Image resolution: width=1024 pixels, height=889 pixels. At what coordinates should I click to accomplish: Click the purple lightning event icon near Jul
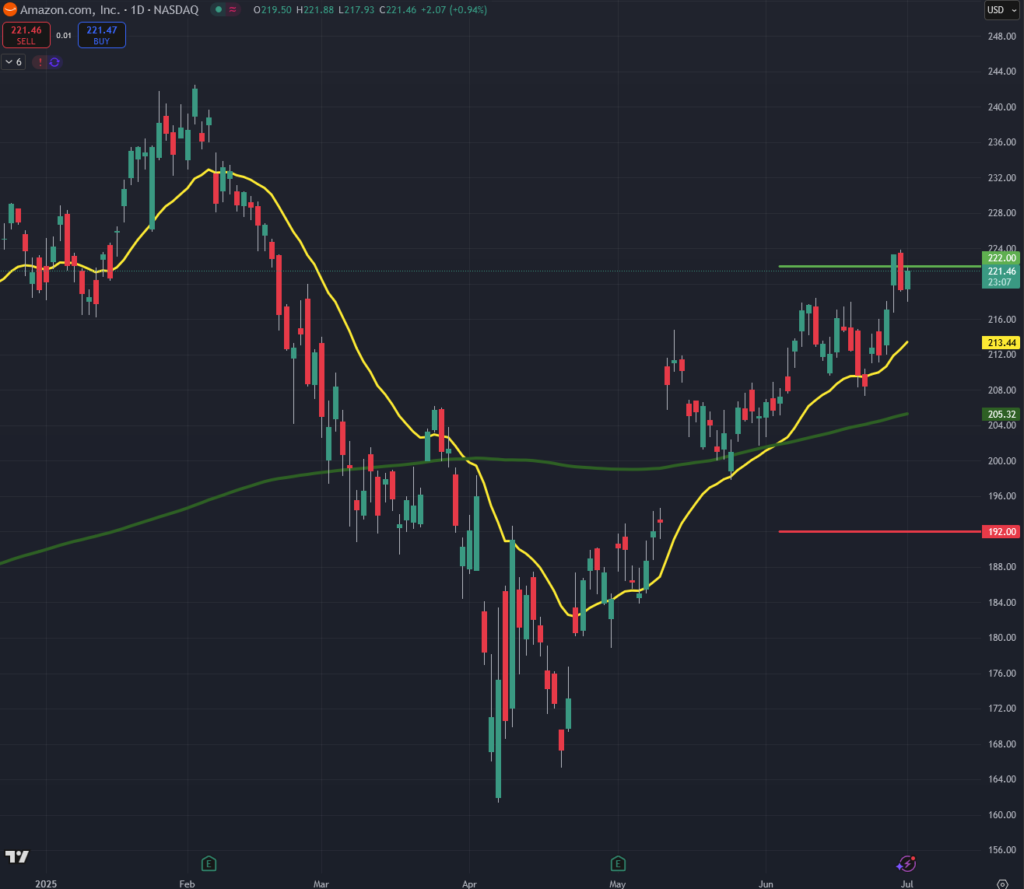pyautogui.click(x=906, y=864)
